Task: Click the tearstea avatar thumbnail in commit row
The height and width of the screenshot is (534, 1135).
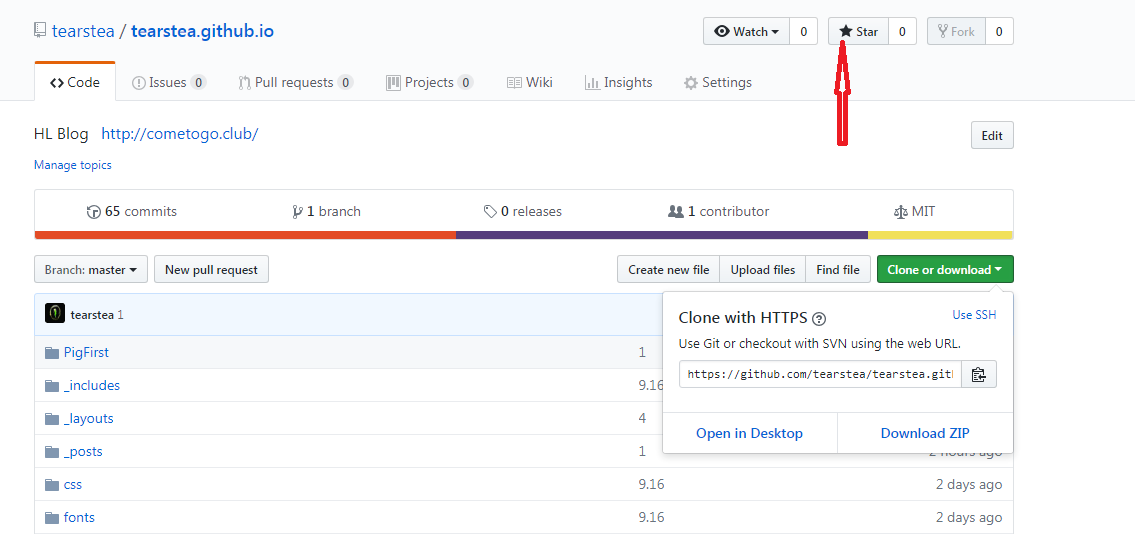Action: pos(55,314)
